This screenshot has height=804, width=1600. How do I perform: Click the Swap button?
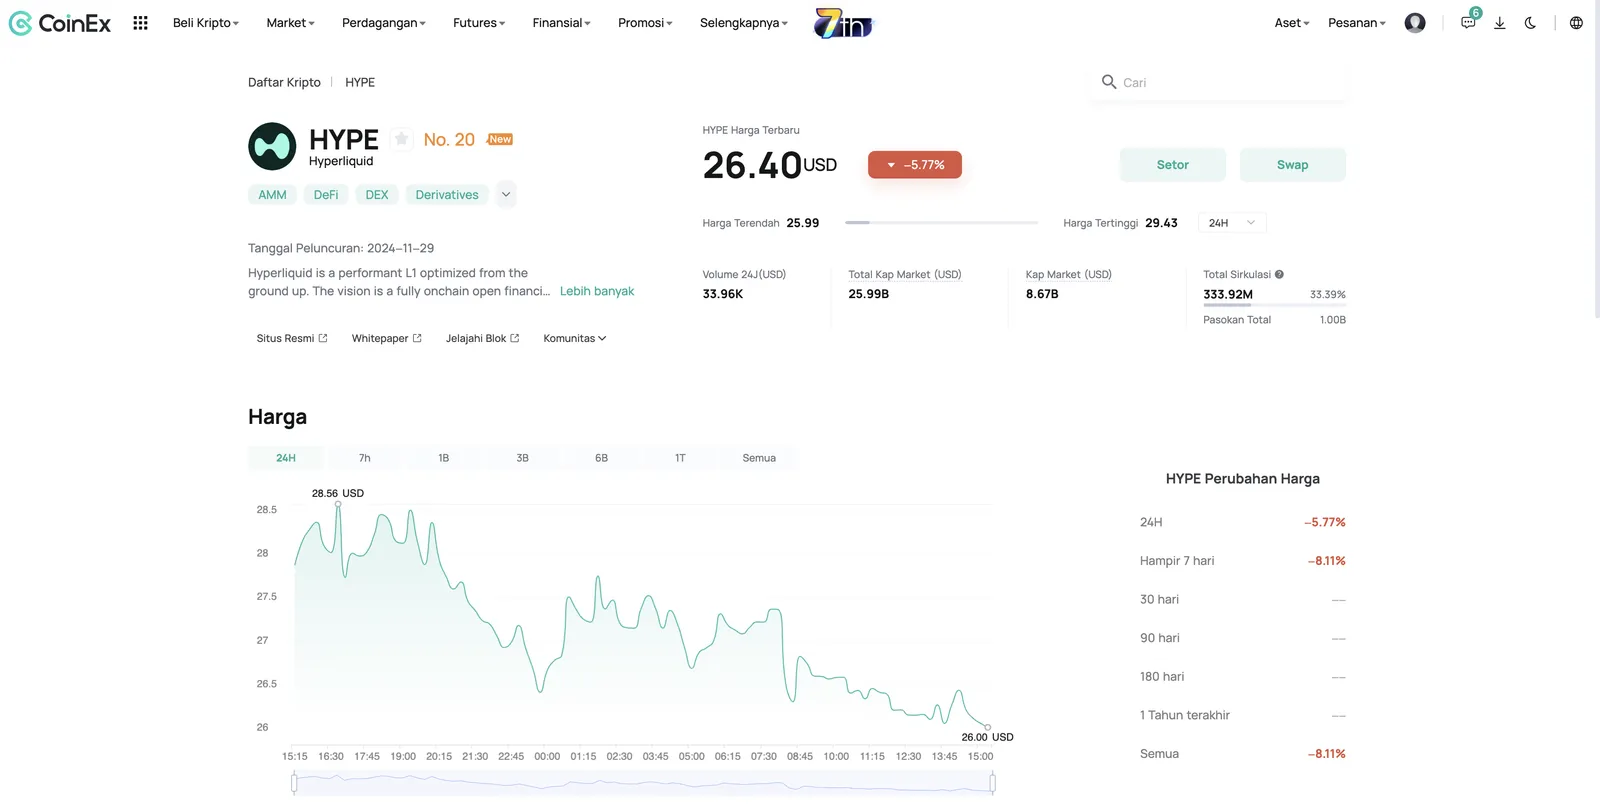coord(1293,165)
